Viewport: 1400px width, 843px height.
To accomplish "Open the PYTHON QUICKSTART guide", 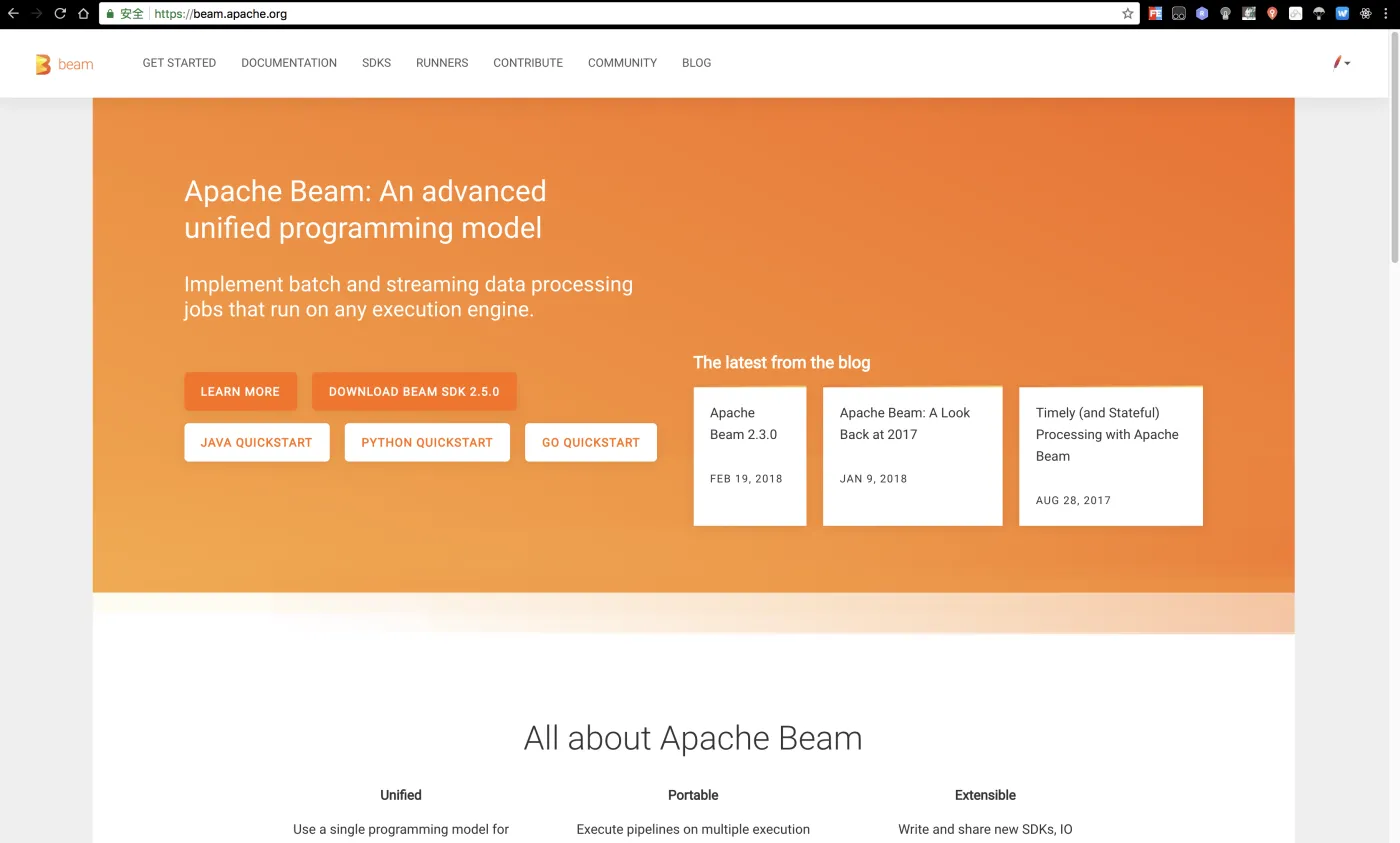I will coord(427,442).
